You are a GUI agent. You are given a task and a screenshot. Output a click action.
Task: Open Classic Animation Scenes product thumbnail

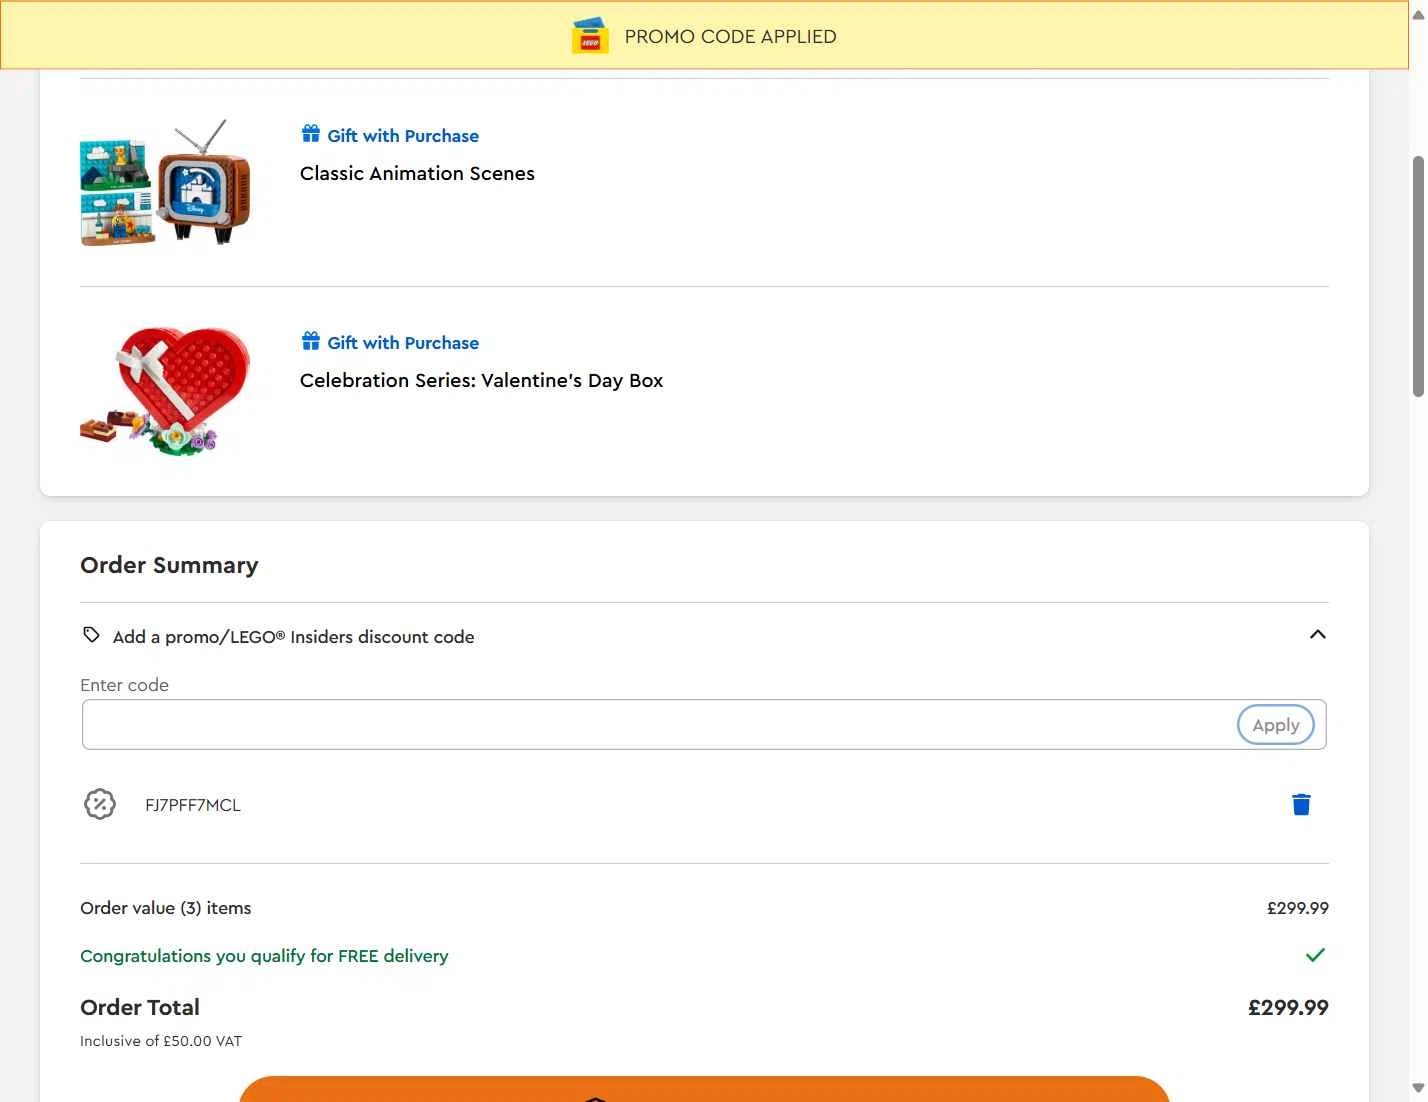click(x=165, y=182)
